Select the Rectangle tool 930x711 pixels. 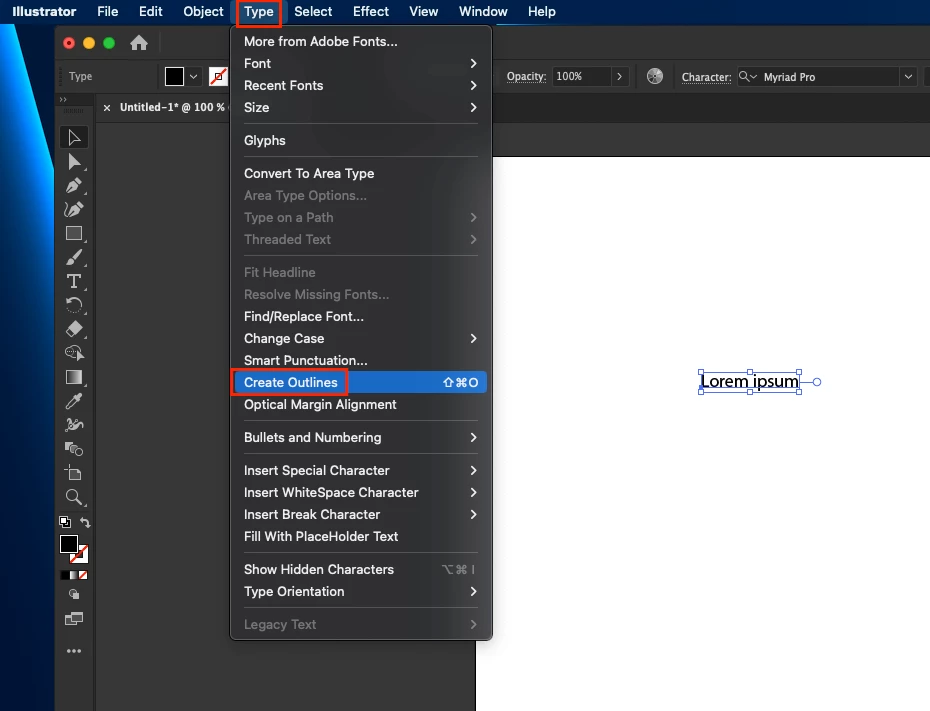click(74, 233)
